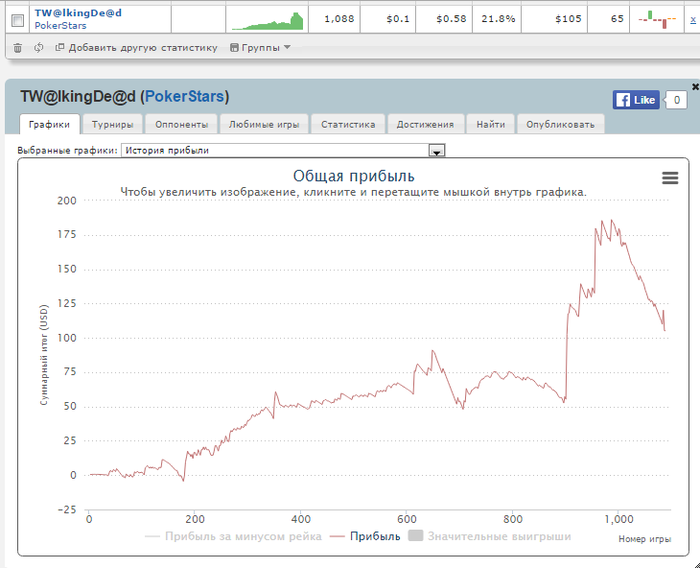700x568 pixels.
Task: Open the Турниры tab
Action: pos(112,124)
